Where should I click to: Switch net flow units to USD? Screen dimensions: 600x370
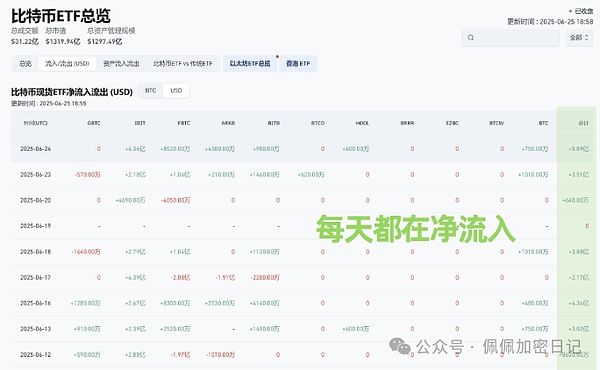tap(176, 91)
